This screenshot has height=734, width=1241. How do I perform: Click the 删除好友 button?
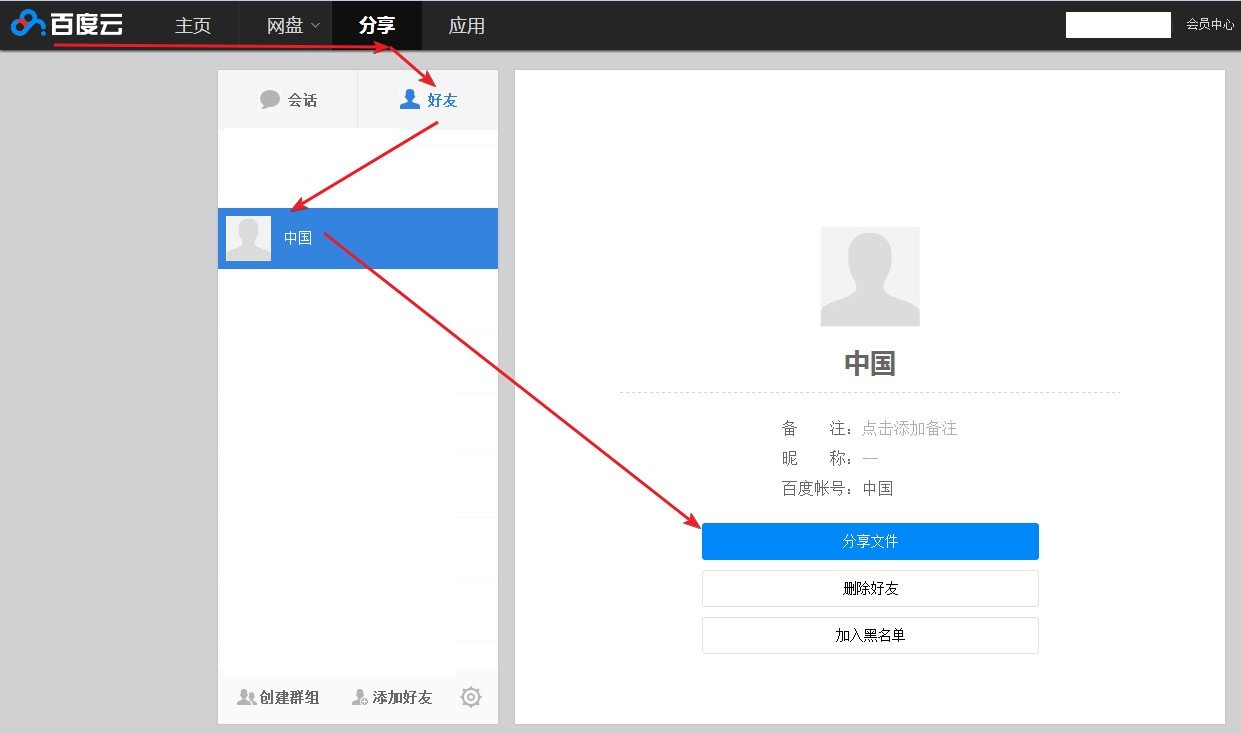coord(869,588)
